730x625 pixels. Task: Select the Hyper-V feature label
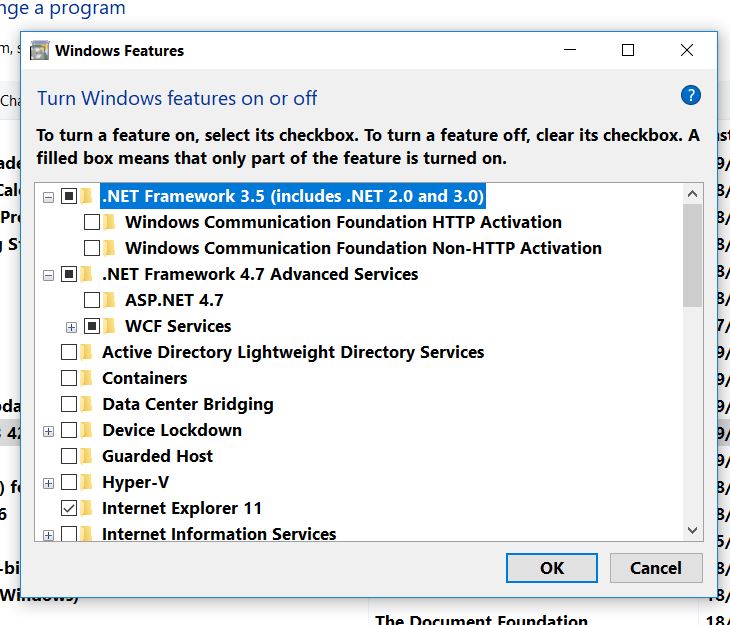pyautogui.click(x=135, y=482)
